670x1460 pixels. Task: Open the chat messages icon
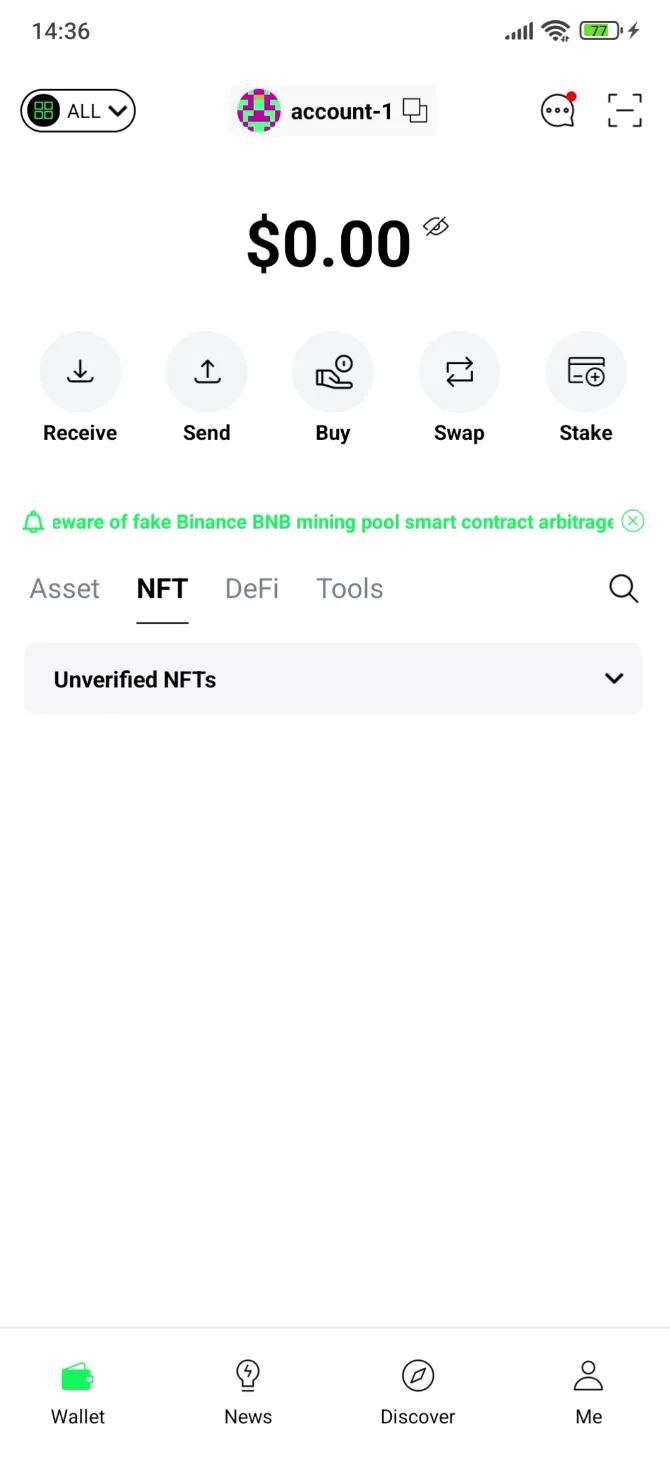[x=558, y=110]
